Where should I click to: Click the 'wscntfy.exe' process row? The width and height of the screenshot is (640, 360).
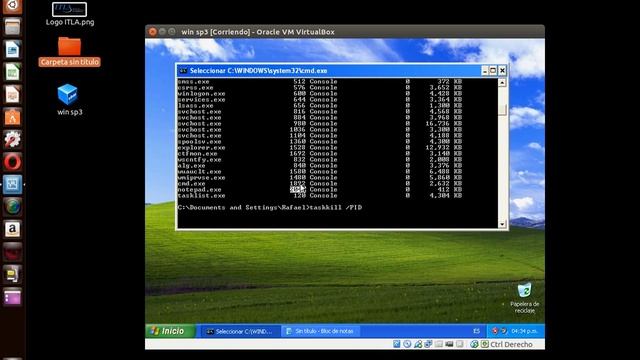320,160
